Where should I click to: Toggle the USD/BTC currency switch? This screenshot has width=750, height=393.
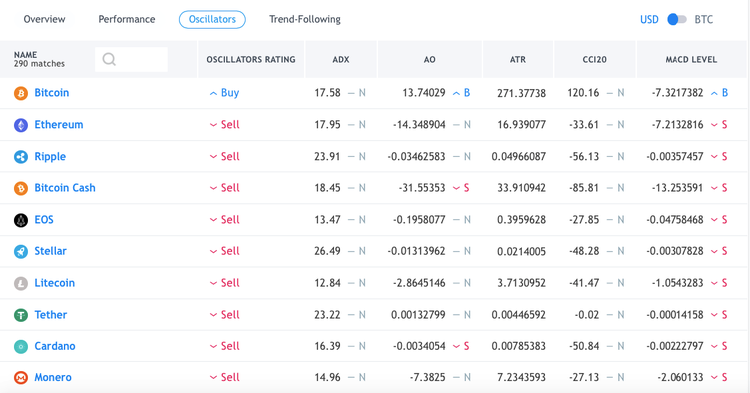677,19
